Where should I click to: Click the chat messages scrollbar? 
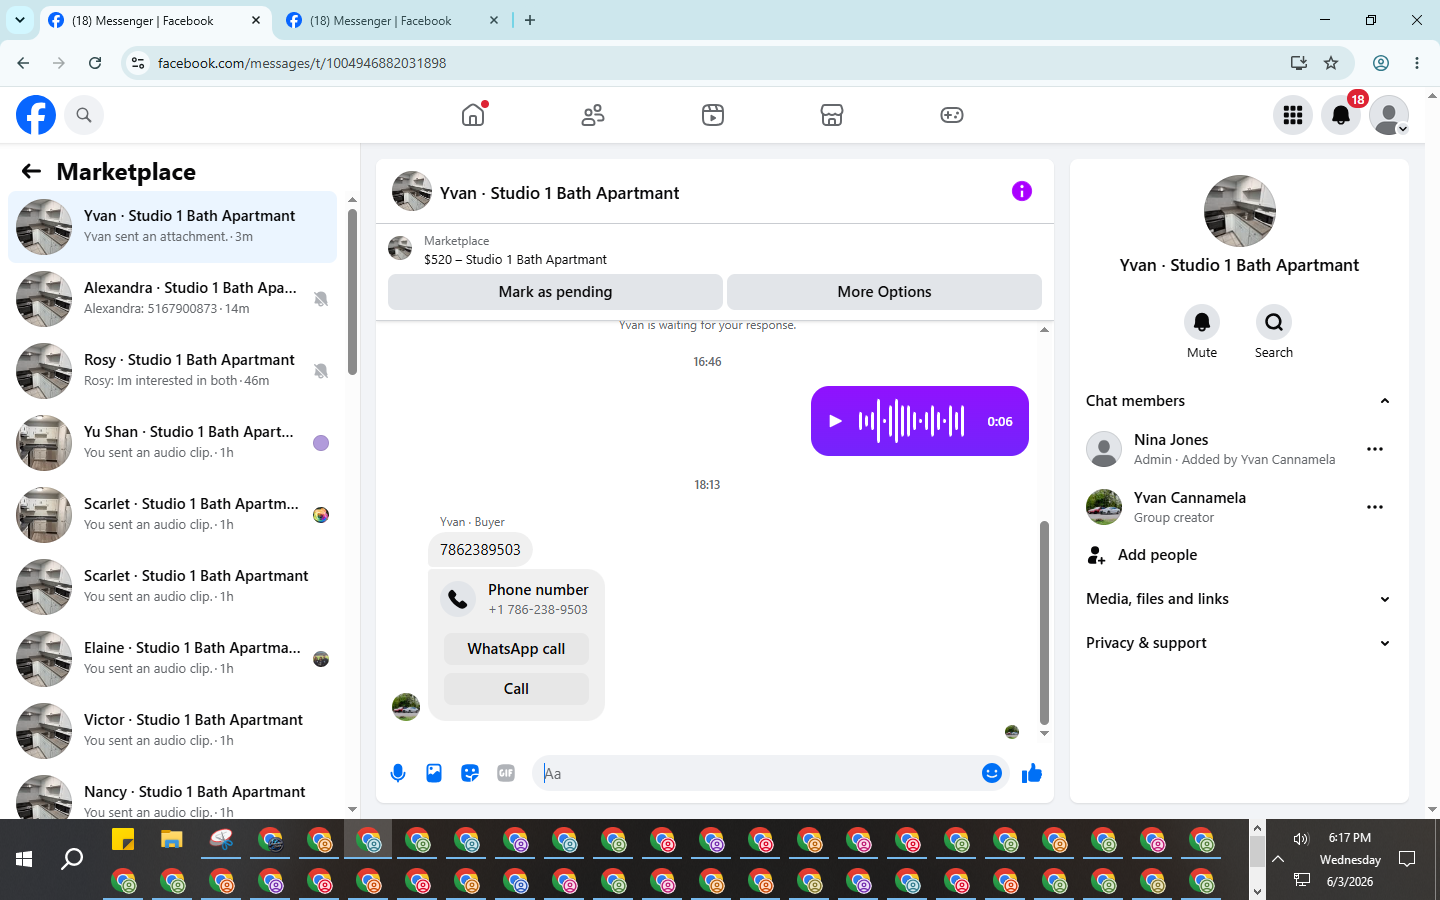coord(1044,622)
